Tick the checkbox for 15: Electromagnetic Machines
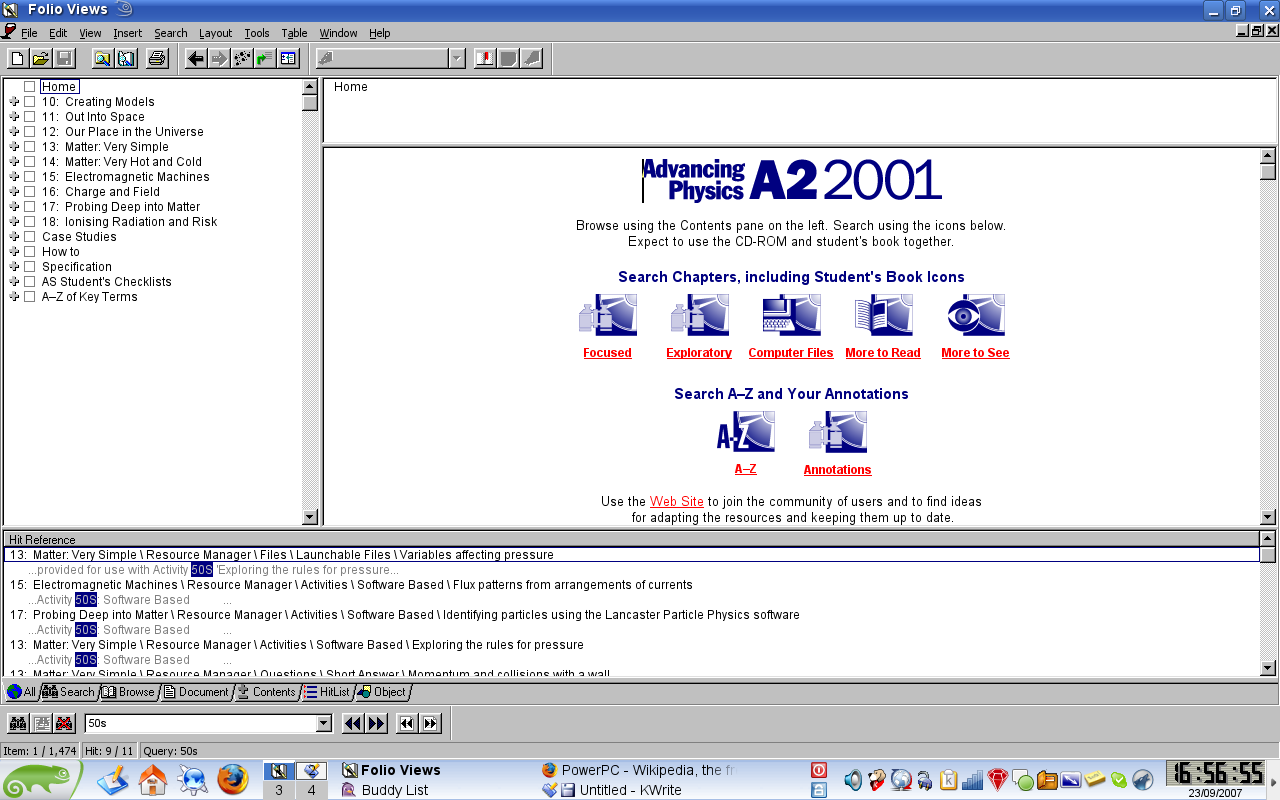This screenshot has height=800, width=1280. click(30, 177)
